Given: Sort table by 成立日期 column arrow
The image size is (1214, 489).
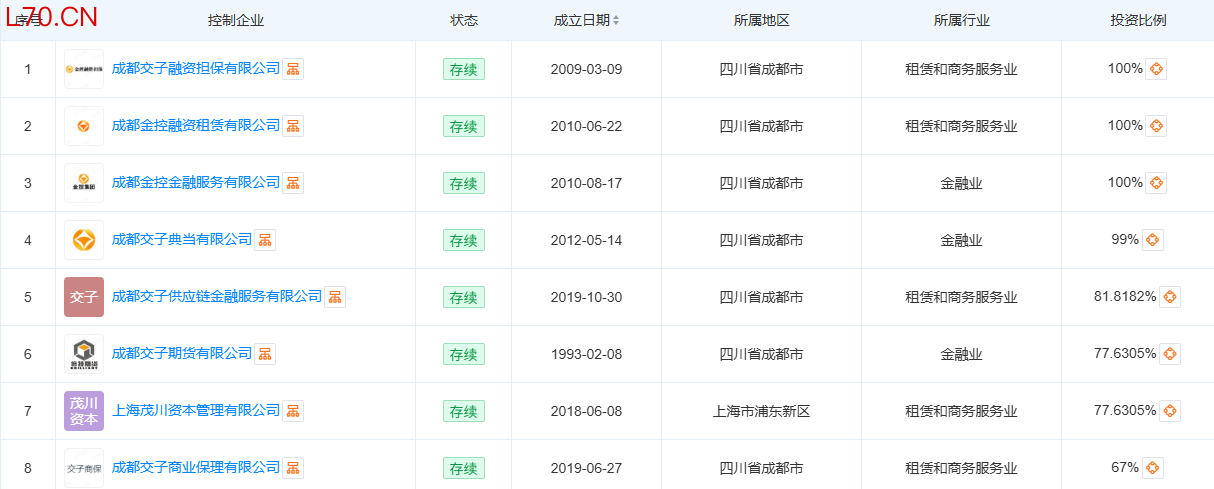Looking at the screenshot, I should click(616, 20).
